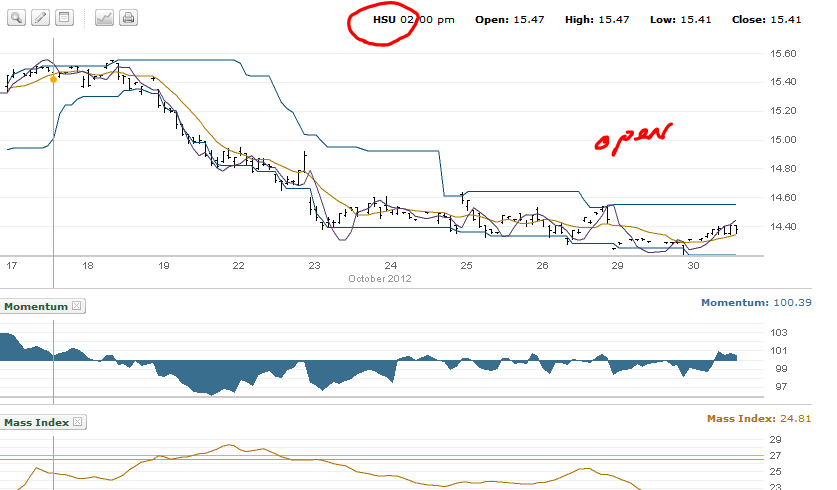The height and width of the screenshot is (490, 837).
Task: Open the notes panel window icon
Action: [64, 18]
